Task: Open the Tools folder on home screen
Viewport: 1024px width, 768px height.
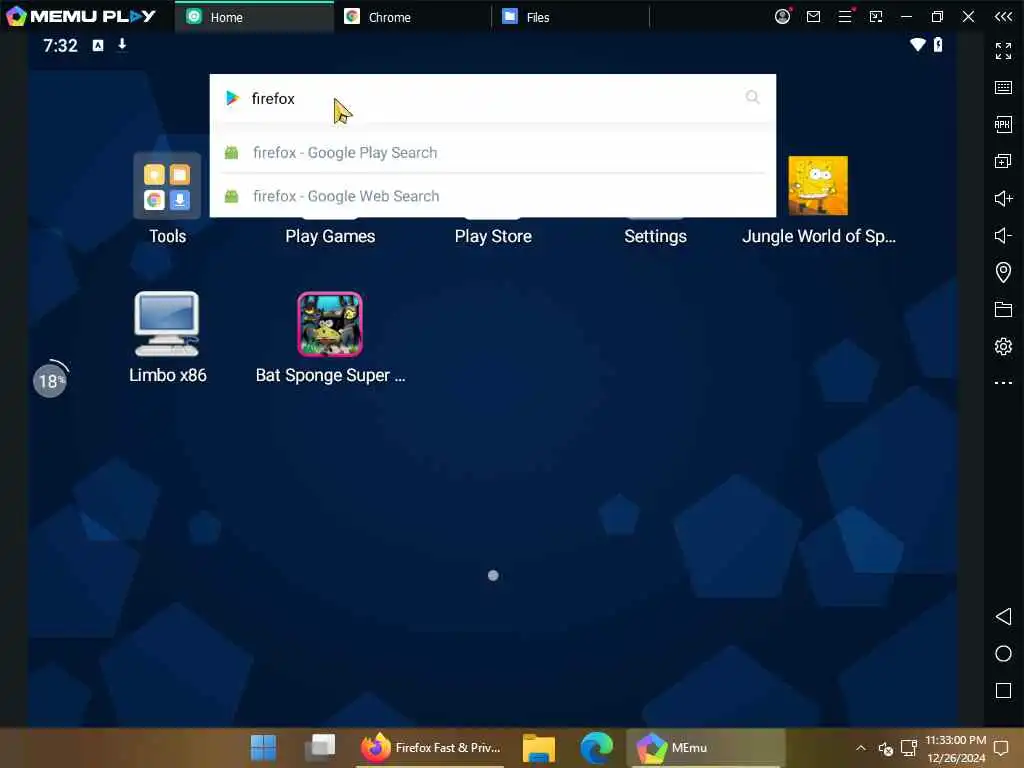Action: (167, 186)
